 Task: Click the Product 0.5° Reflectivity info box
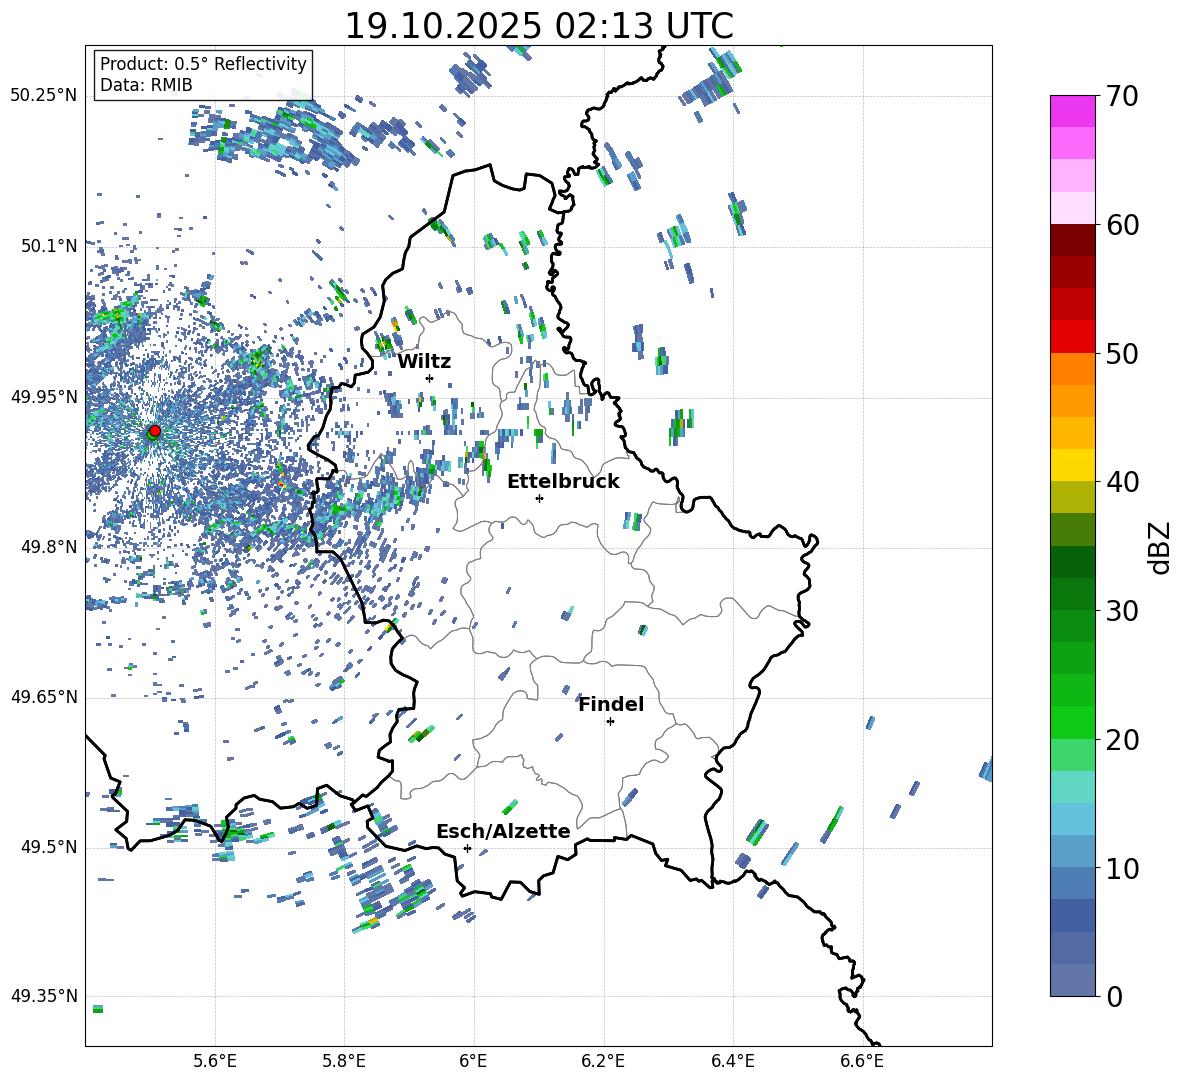click(203, 75)
